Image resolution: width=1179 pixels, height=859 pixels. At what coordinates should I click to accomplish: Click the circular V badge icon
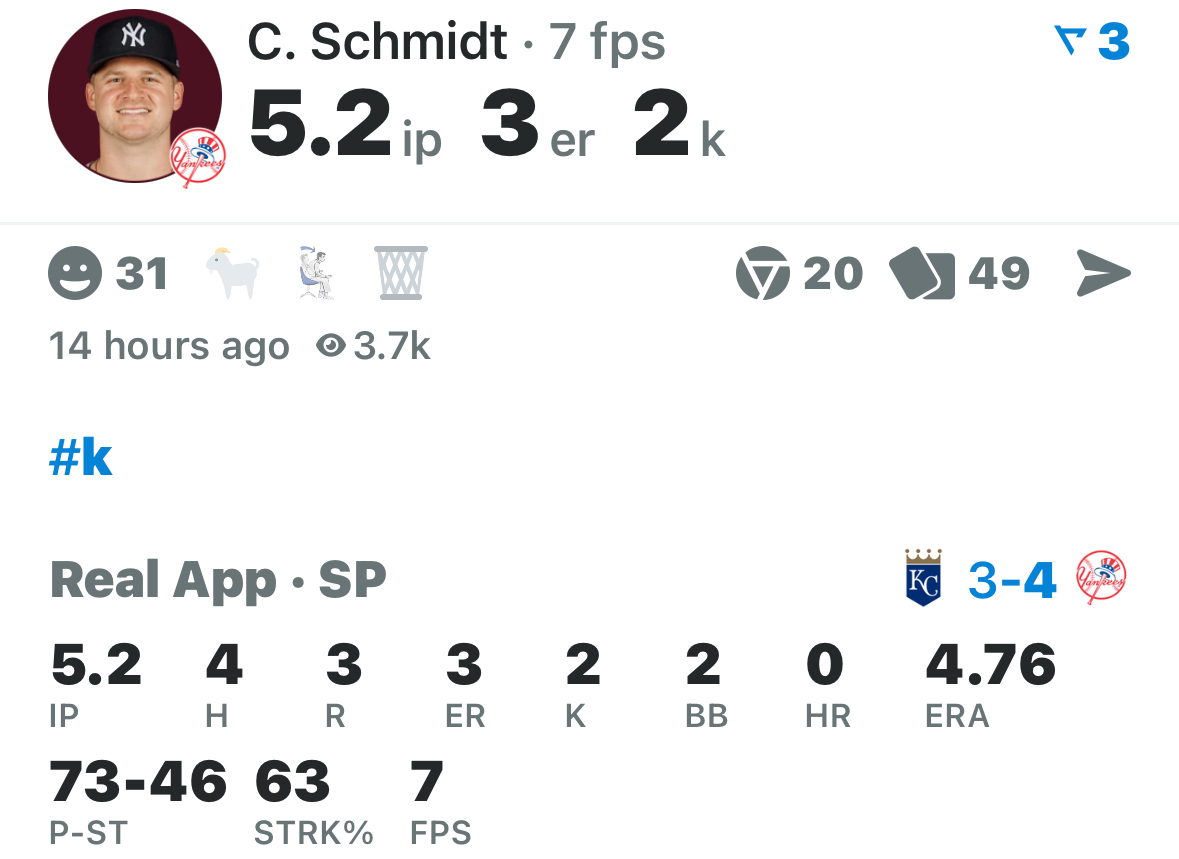coord(762,273)
